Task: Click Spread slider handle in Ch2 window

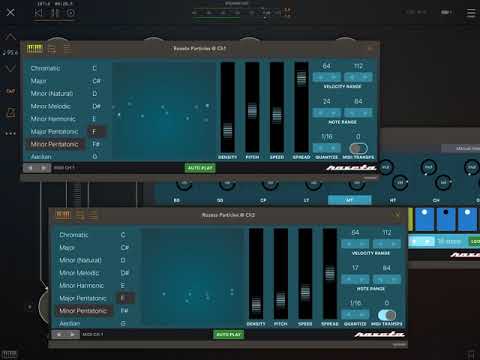Action: pyautogui.click(x=330, y=273)
